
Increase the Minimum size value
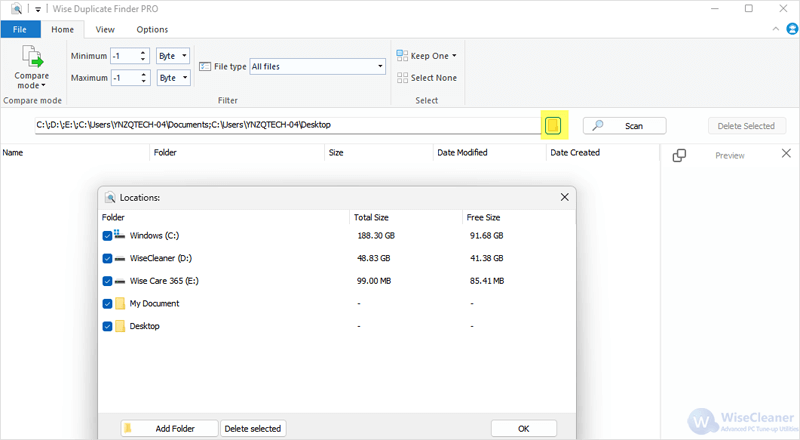pyautogui.click(x=143, y=52)
